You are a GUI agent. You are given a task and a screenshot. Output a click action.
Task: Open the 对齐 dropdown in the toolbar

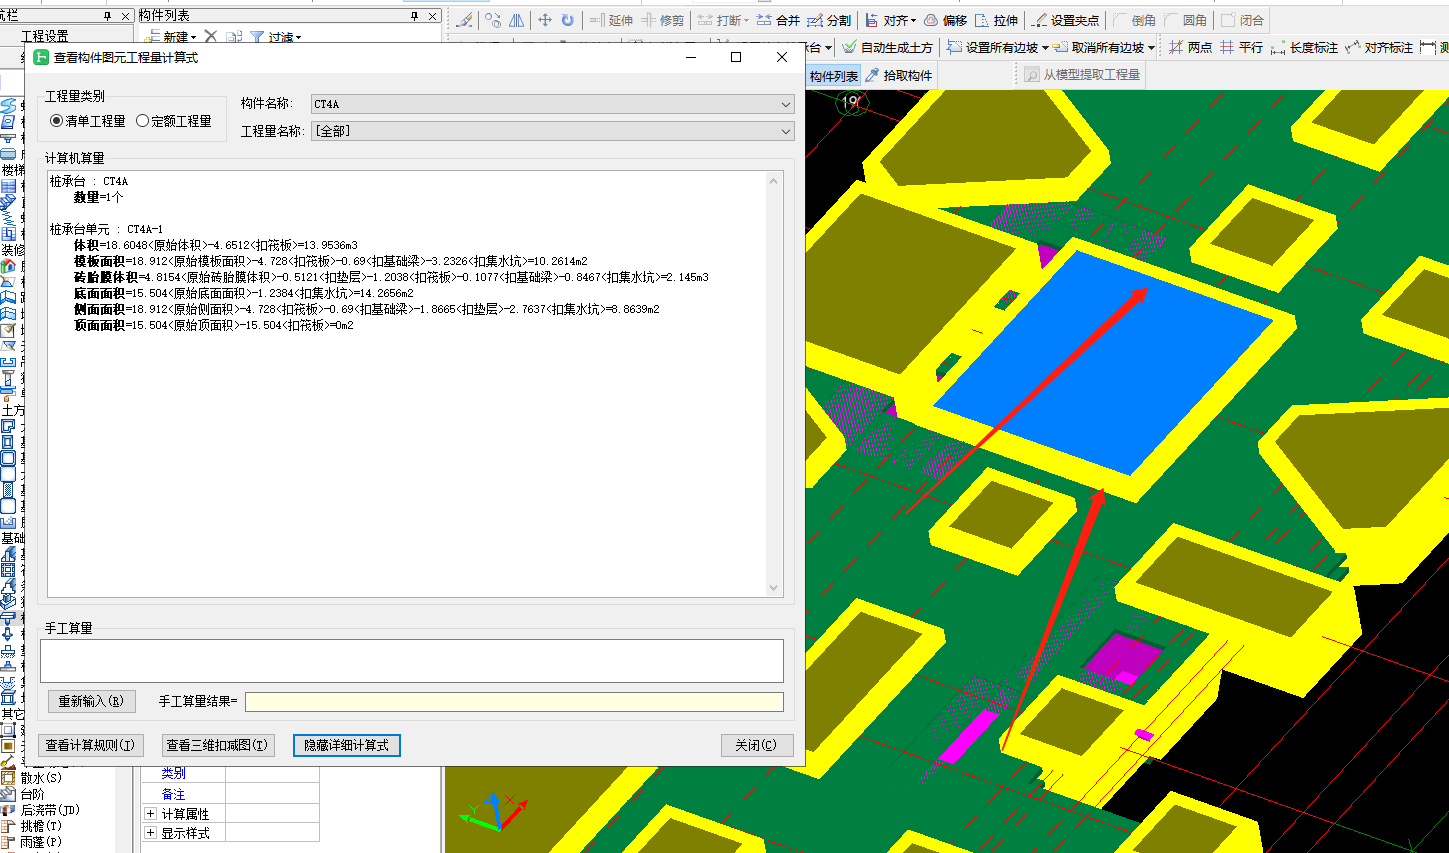click(891, 20)
